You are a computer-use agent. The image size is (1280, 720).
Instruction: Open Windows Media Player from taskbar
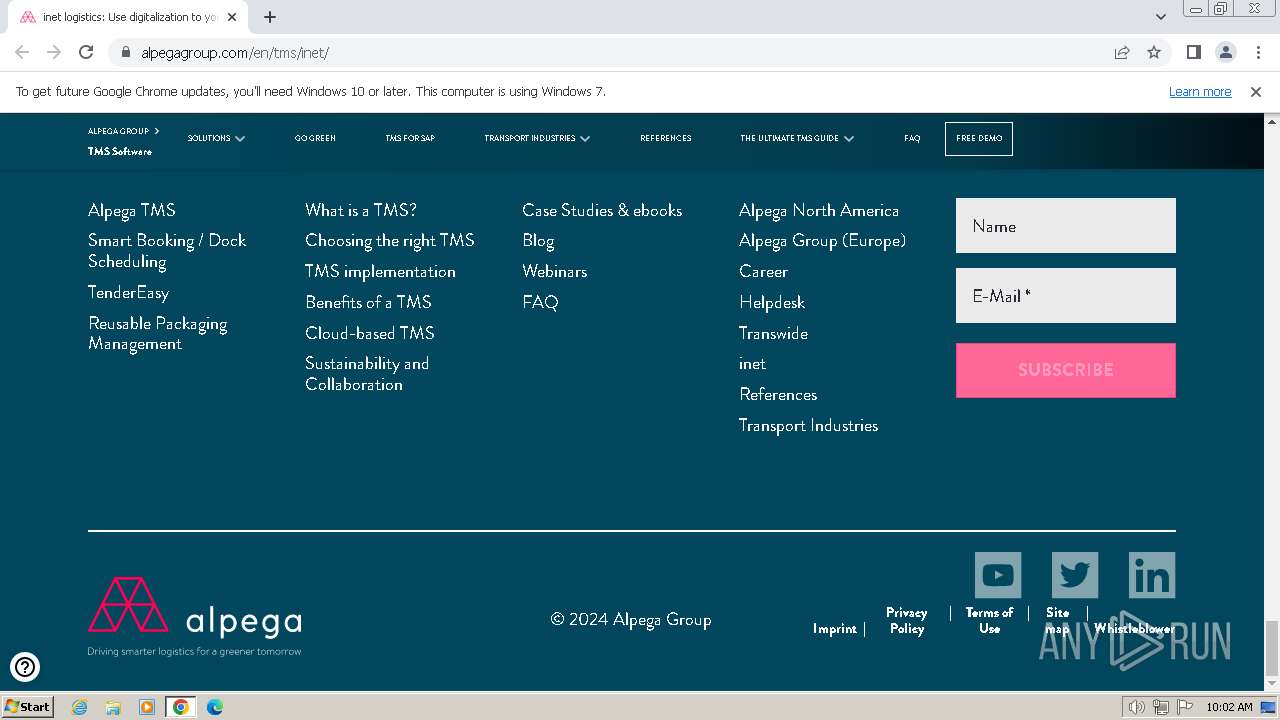[147, 707]
